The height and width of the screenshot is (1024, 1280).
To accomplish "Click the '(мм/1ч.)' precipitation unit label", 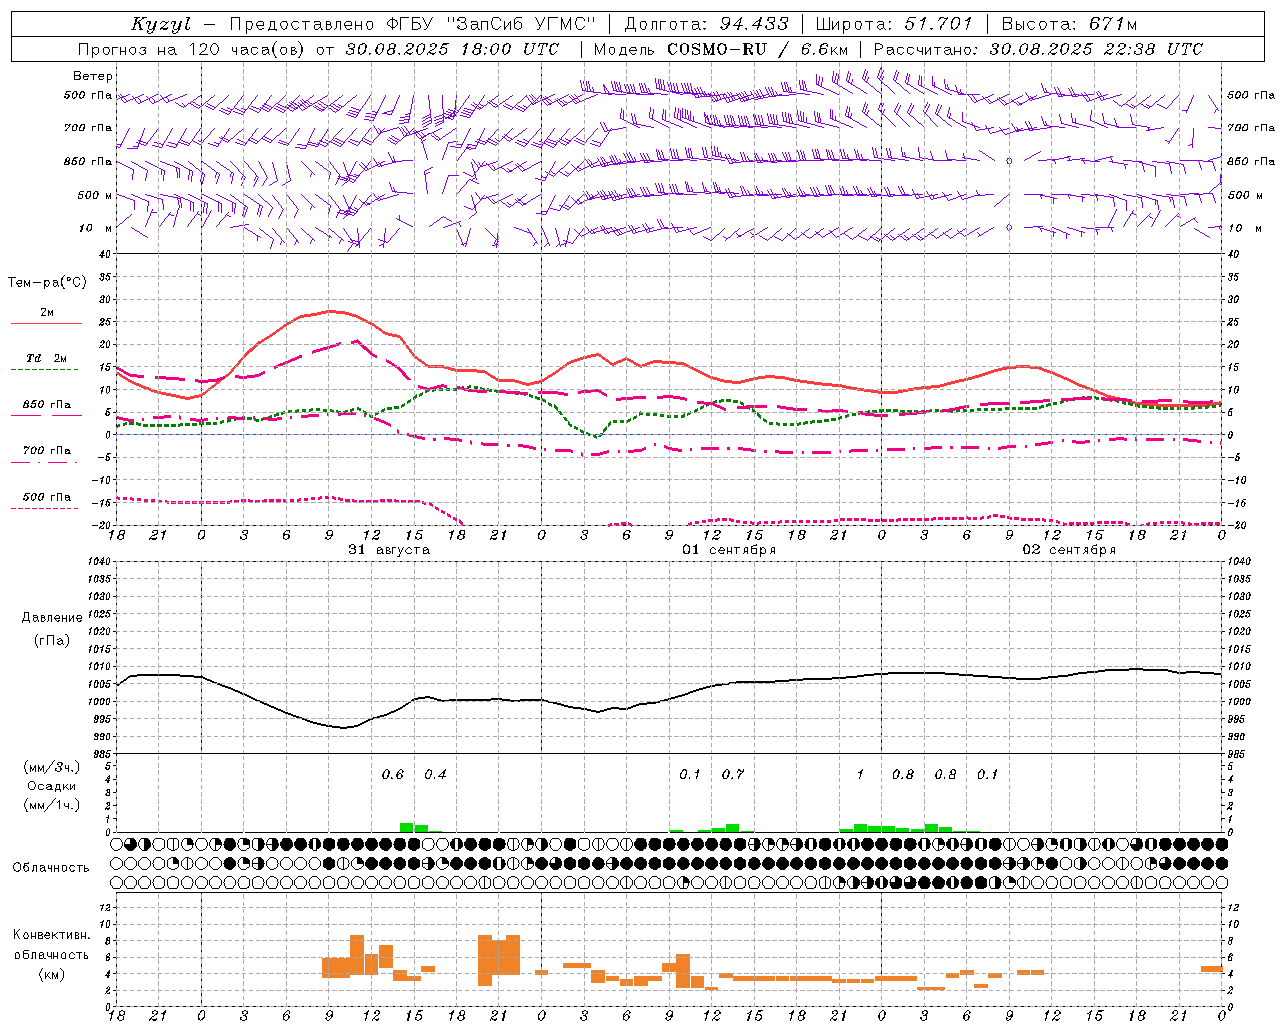I will pyautogui.click(x=52, y=805).
